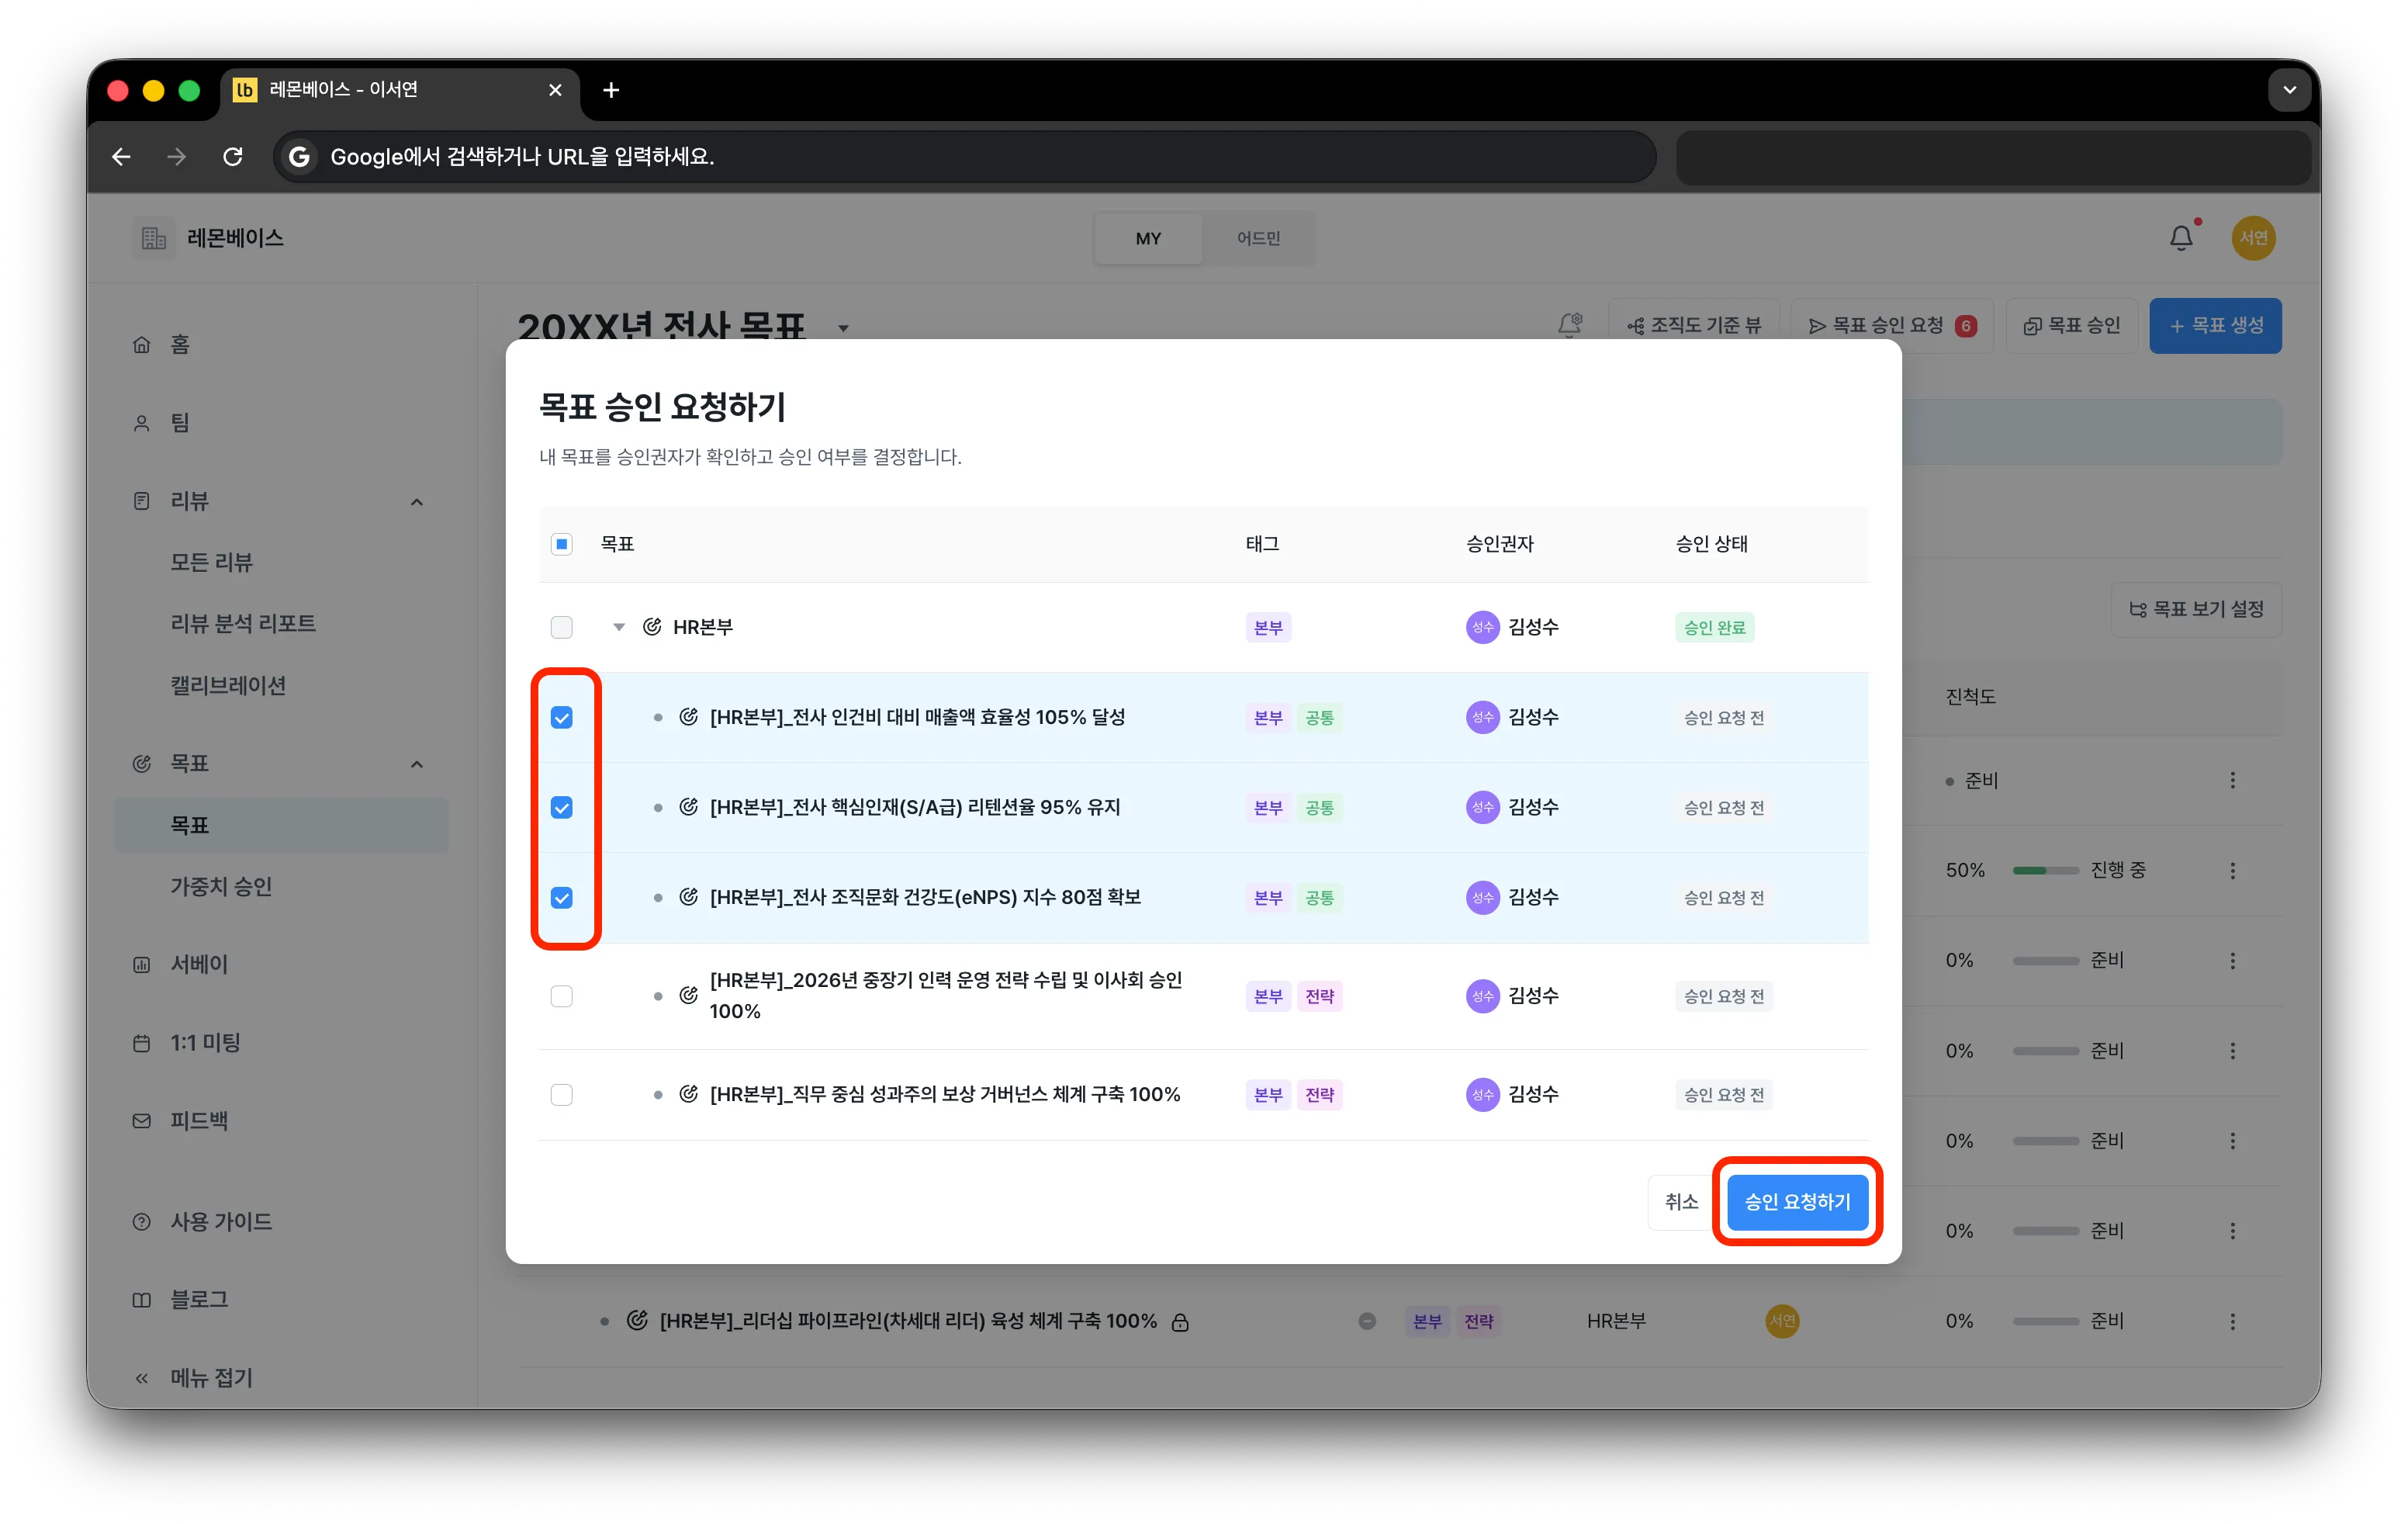
Task: Click the 리뷰 document icon
Action: [142, 501]
